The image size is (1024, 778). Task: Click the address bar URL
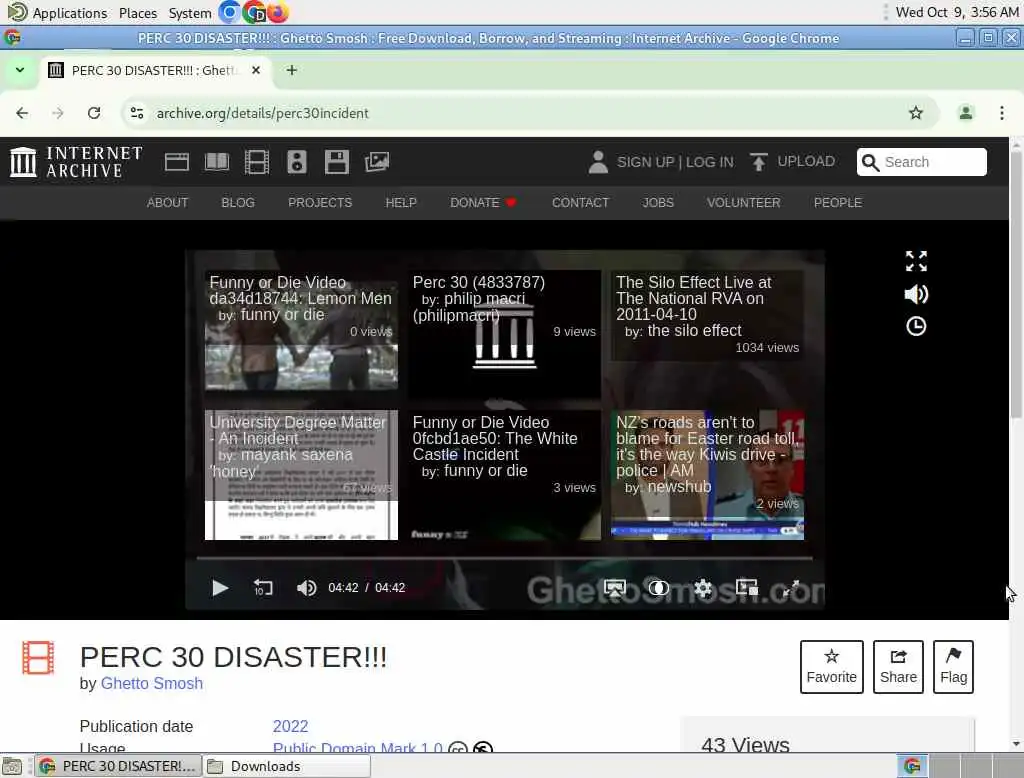pyautogui.click(x=263, y=113)
